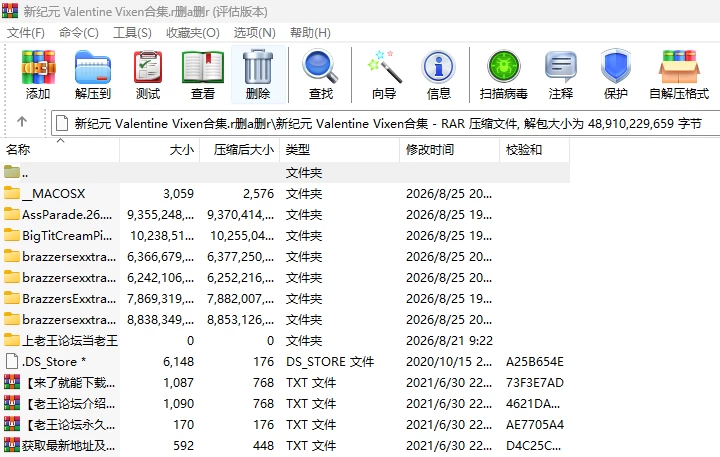Viewport: 720px width, 457px height.
Task: Open the 文件(F) menu
Action: (x=25, y=33)
